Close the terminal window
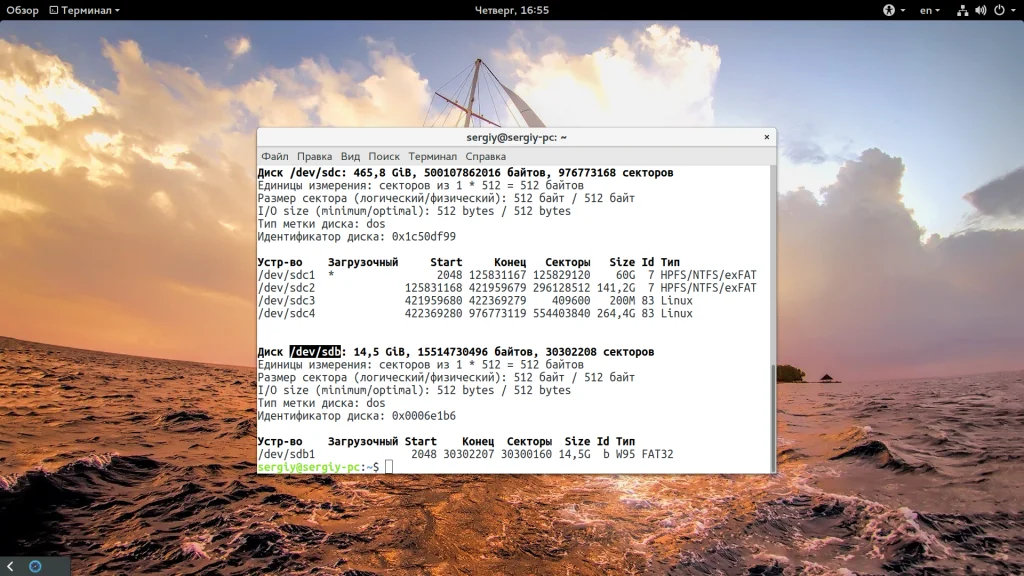This screenshot has width=1024, height=576. [x=766, y=137]
